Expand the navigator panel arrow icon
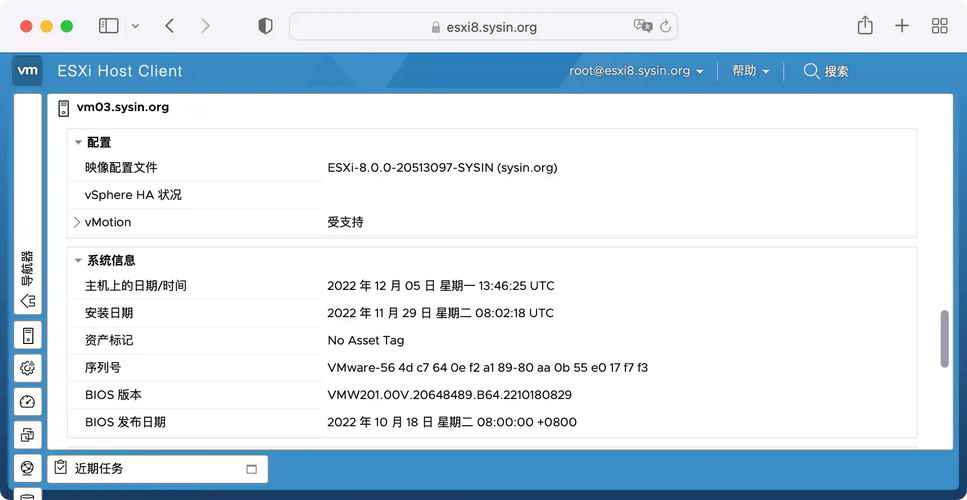 pyautogui.click(x=28, y=301)
